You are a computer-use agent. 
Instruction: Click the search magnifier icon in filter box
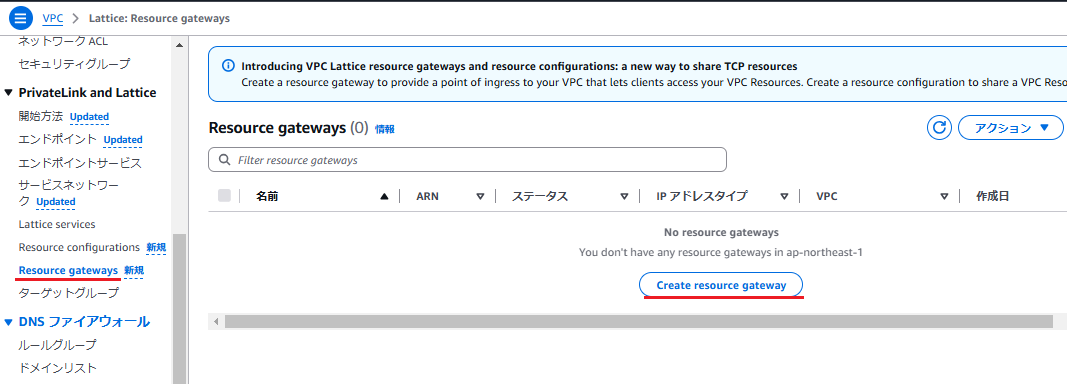click(x=224, y=160)
